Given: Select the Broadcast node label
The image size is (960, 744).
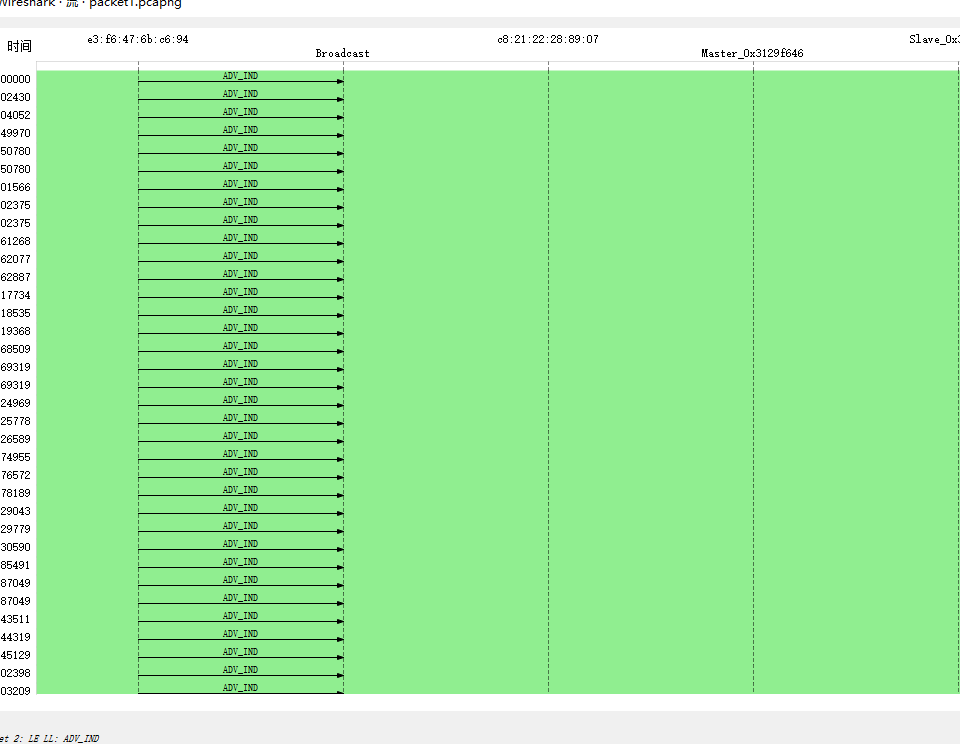Looking at the screenshot, I should coord(342,53).
